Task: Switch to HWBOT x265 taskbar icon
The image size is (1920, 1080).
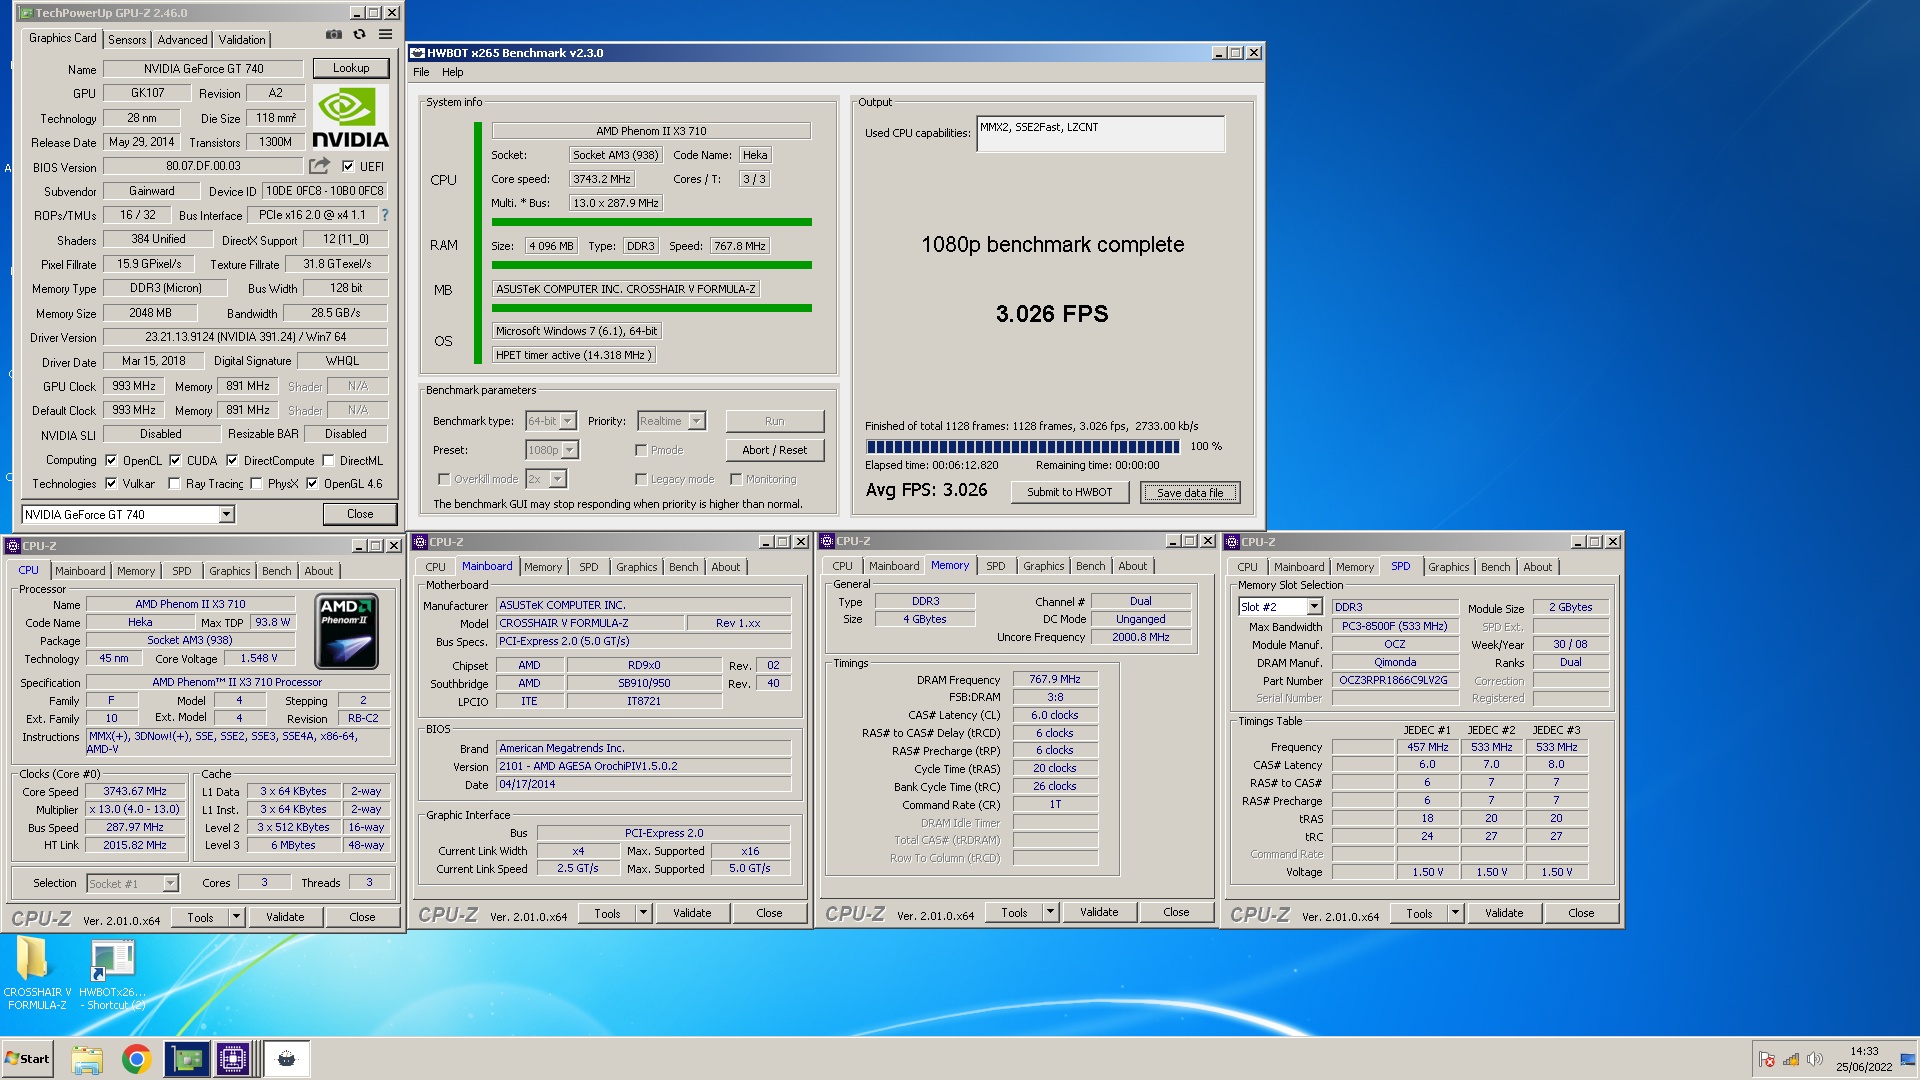Action: click(x=286, y=1059)
